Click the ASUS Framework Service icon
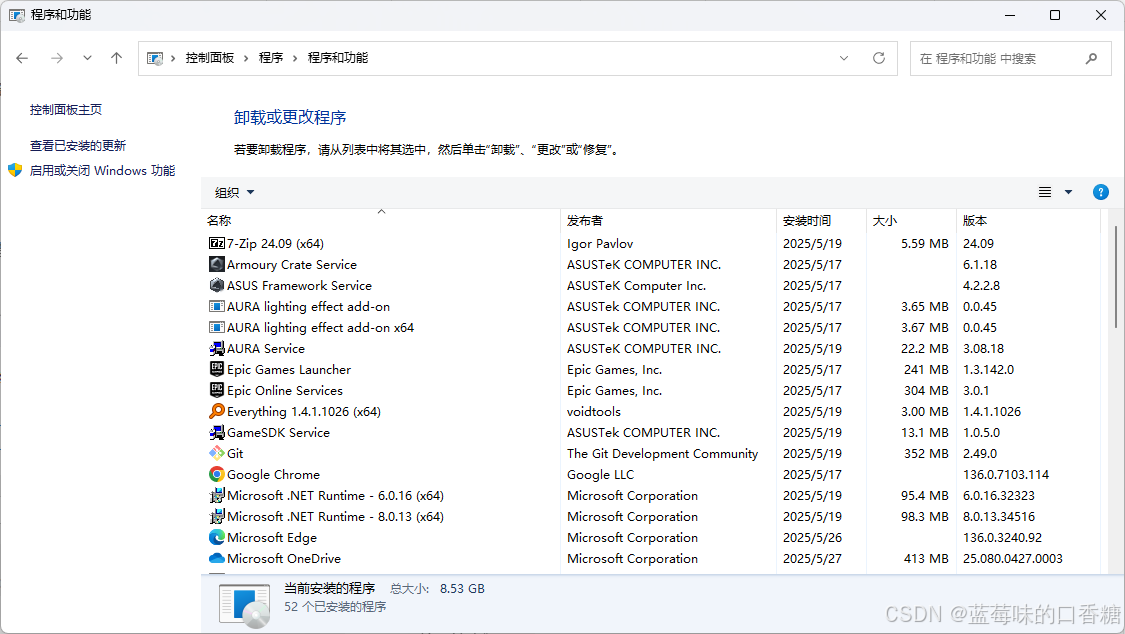This screenshot has height=634, width=1125. coord(217,285)
